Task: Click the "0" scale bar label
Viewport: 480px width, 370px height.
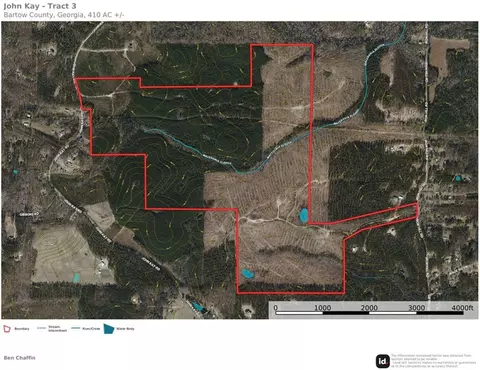Action: point(276,308)
